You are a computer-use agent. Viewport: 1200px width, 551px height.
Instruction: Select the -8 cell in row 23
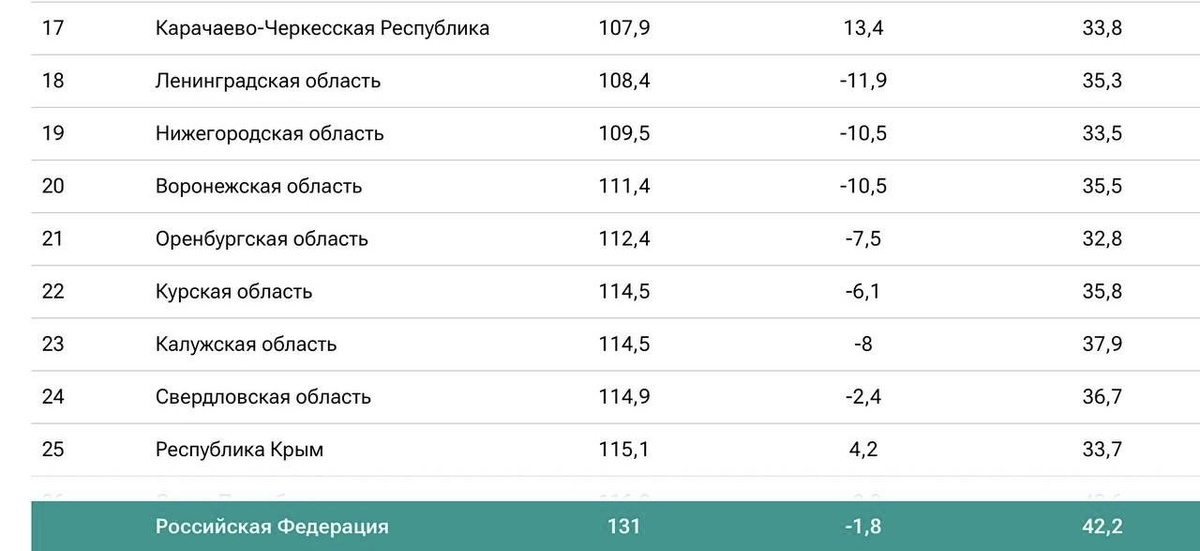(863, 345)
